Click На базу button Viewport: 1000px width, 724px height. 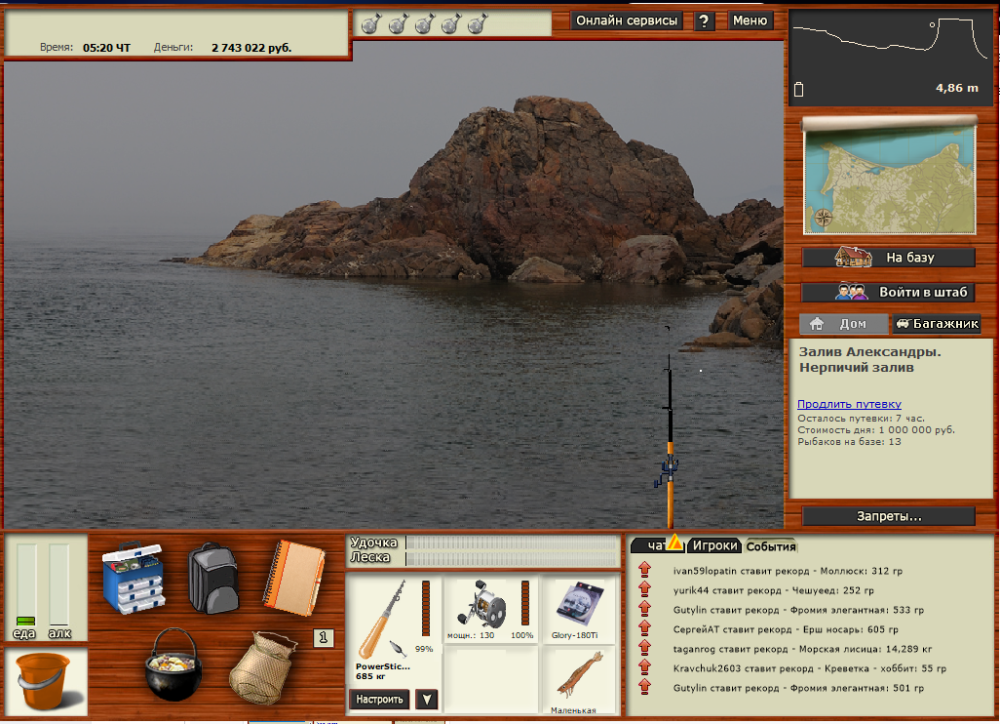click(x=888, y=257)
